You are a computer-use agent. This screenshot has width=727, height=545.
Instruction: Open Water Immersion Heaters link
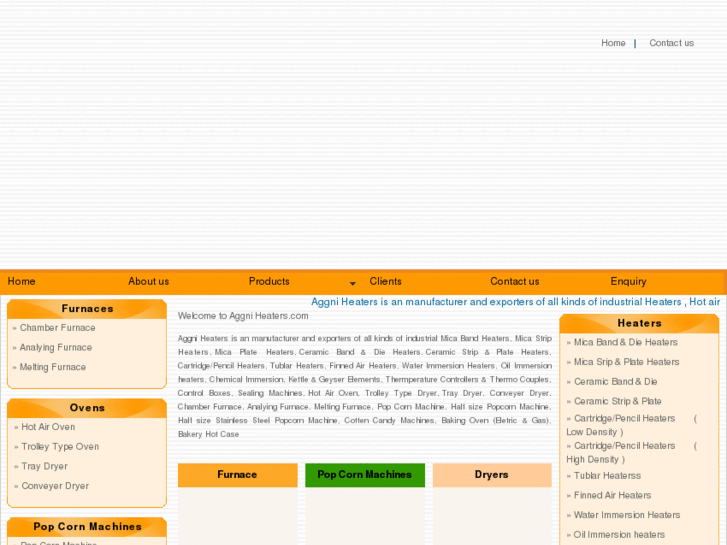(x=627, y=515)
